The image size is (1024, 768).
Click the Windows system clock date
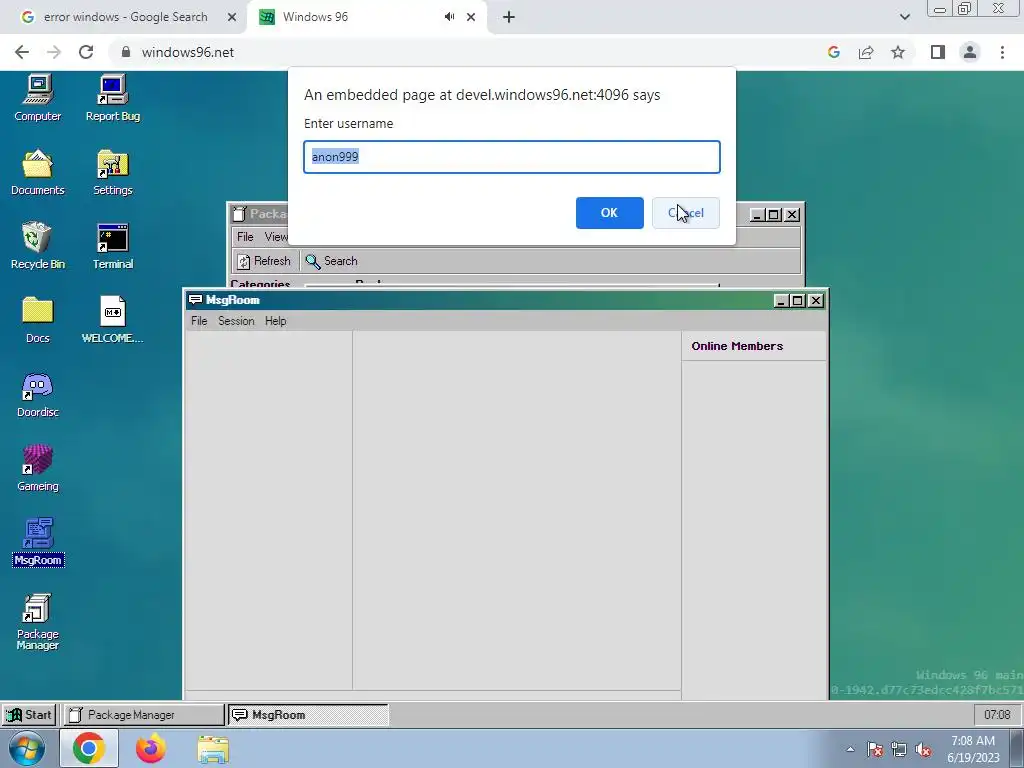coord(973,749)
